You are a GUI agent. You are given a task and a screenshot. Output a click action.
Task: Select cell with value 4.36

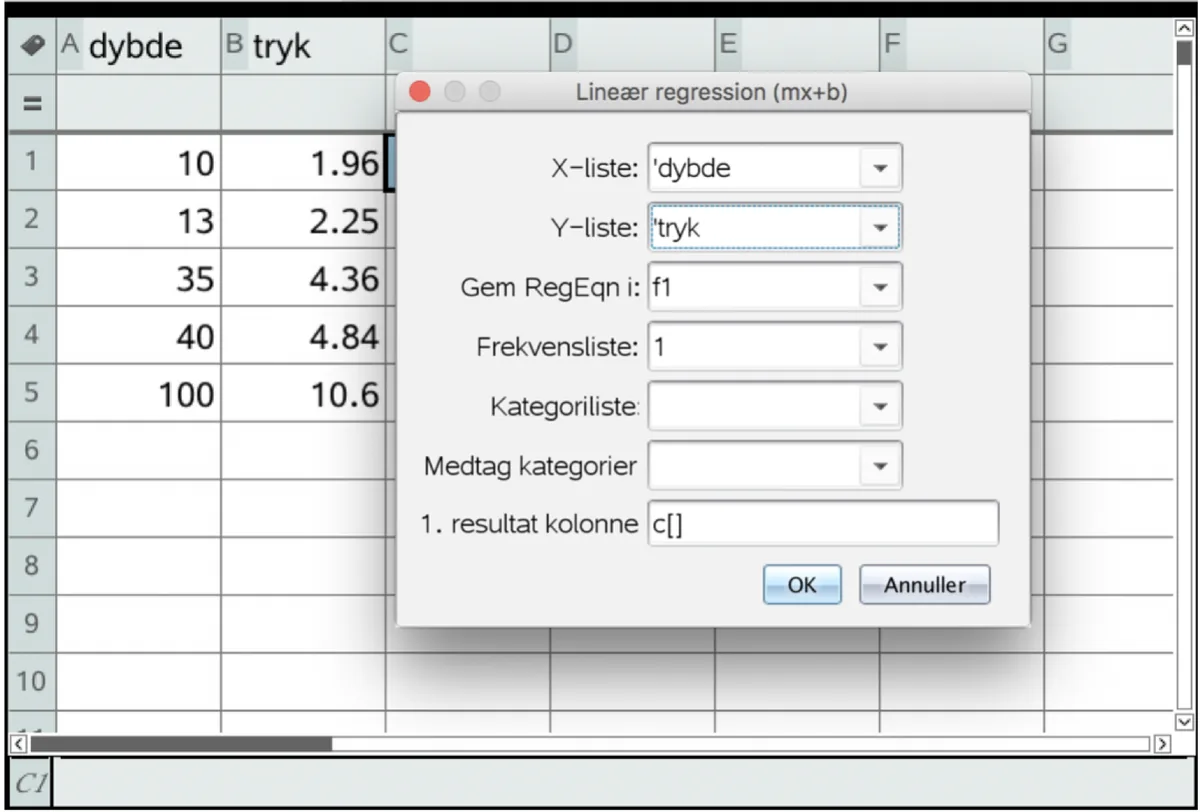click(303, 278)
